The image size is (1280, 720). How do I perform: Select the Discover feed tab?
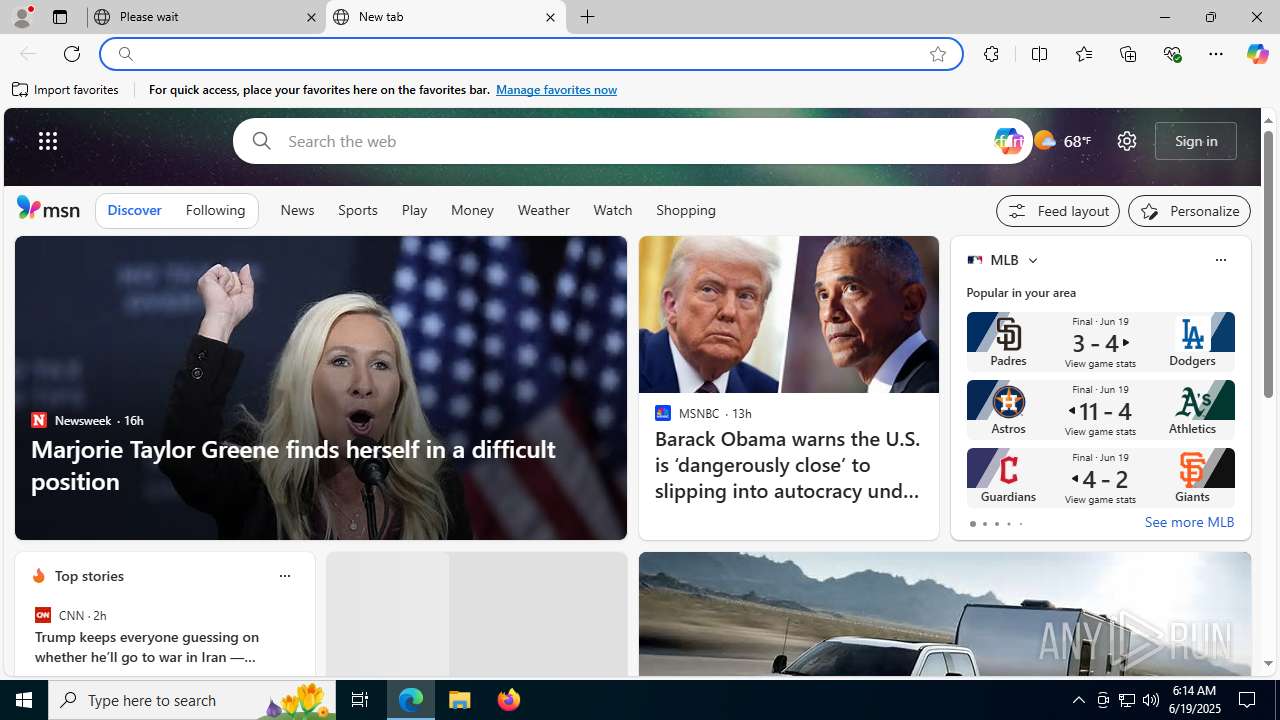pos(134,211)
